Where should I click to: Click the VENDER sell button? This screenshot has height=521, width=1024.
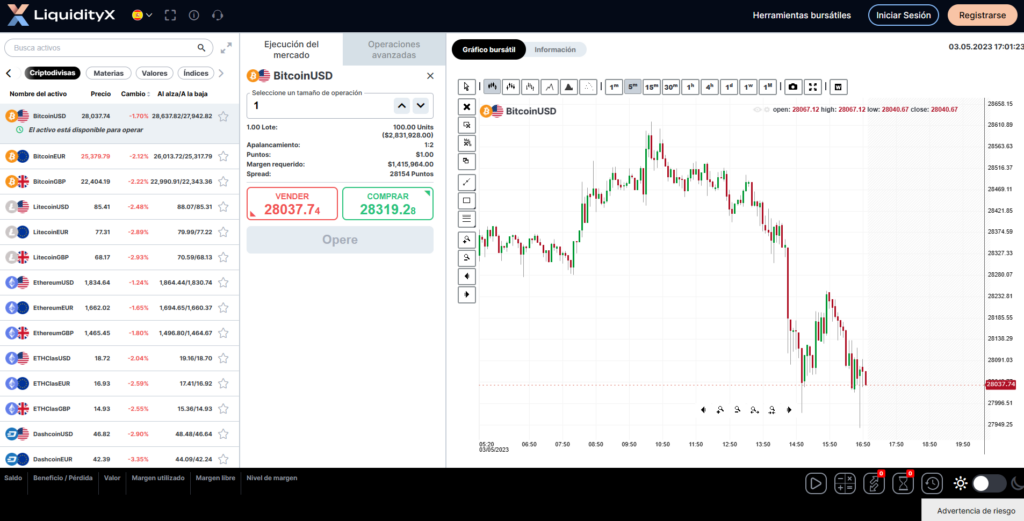(292, 204)
